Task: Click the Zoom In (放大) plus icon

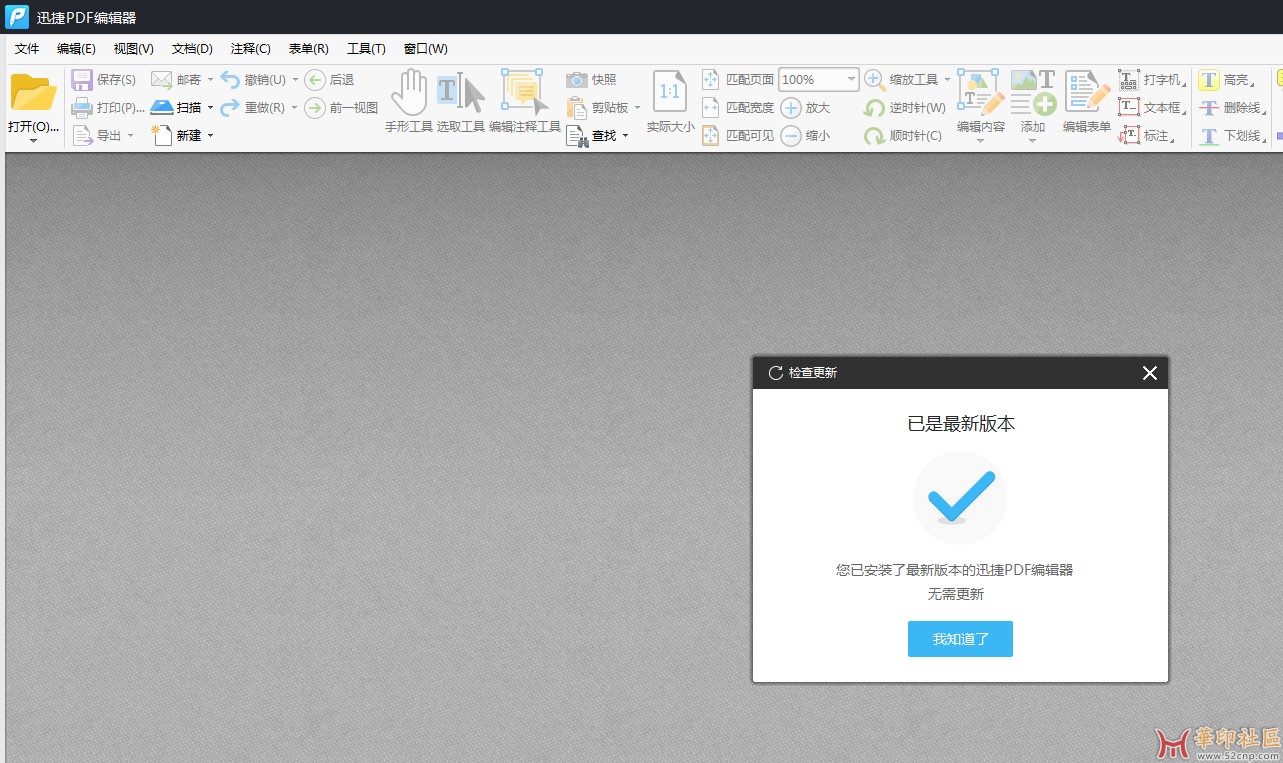Action: [791, 108]
